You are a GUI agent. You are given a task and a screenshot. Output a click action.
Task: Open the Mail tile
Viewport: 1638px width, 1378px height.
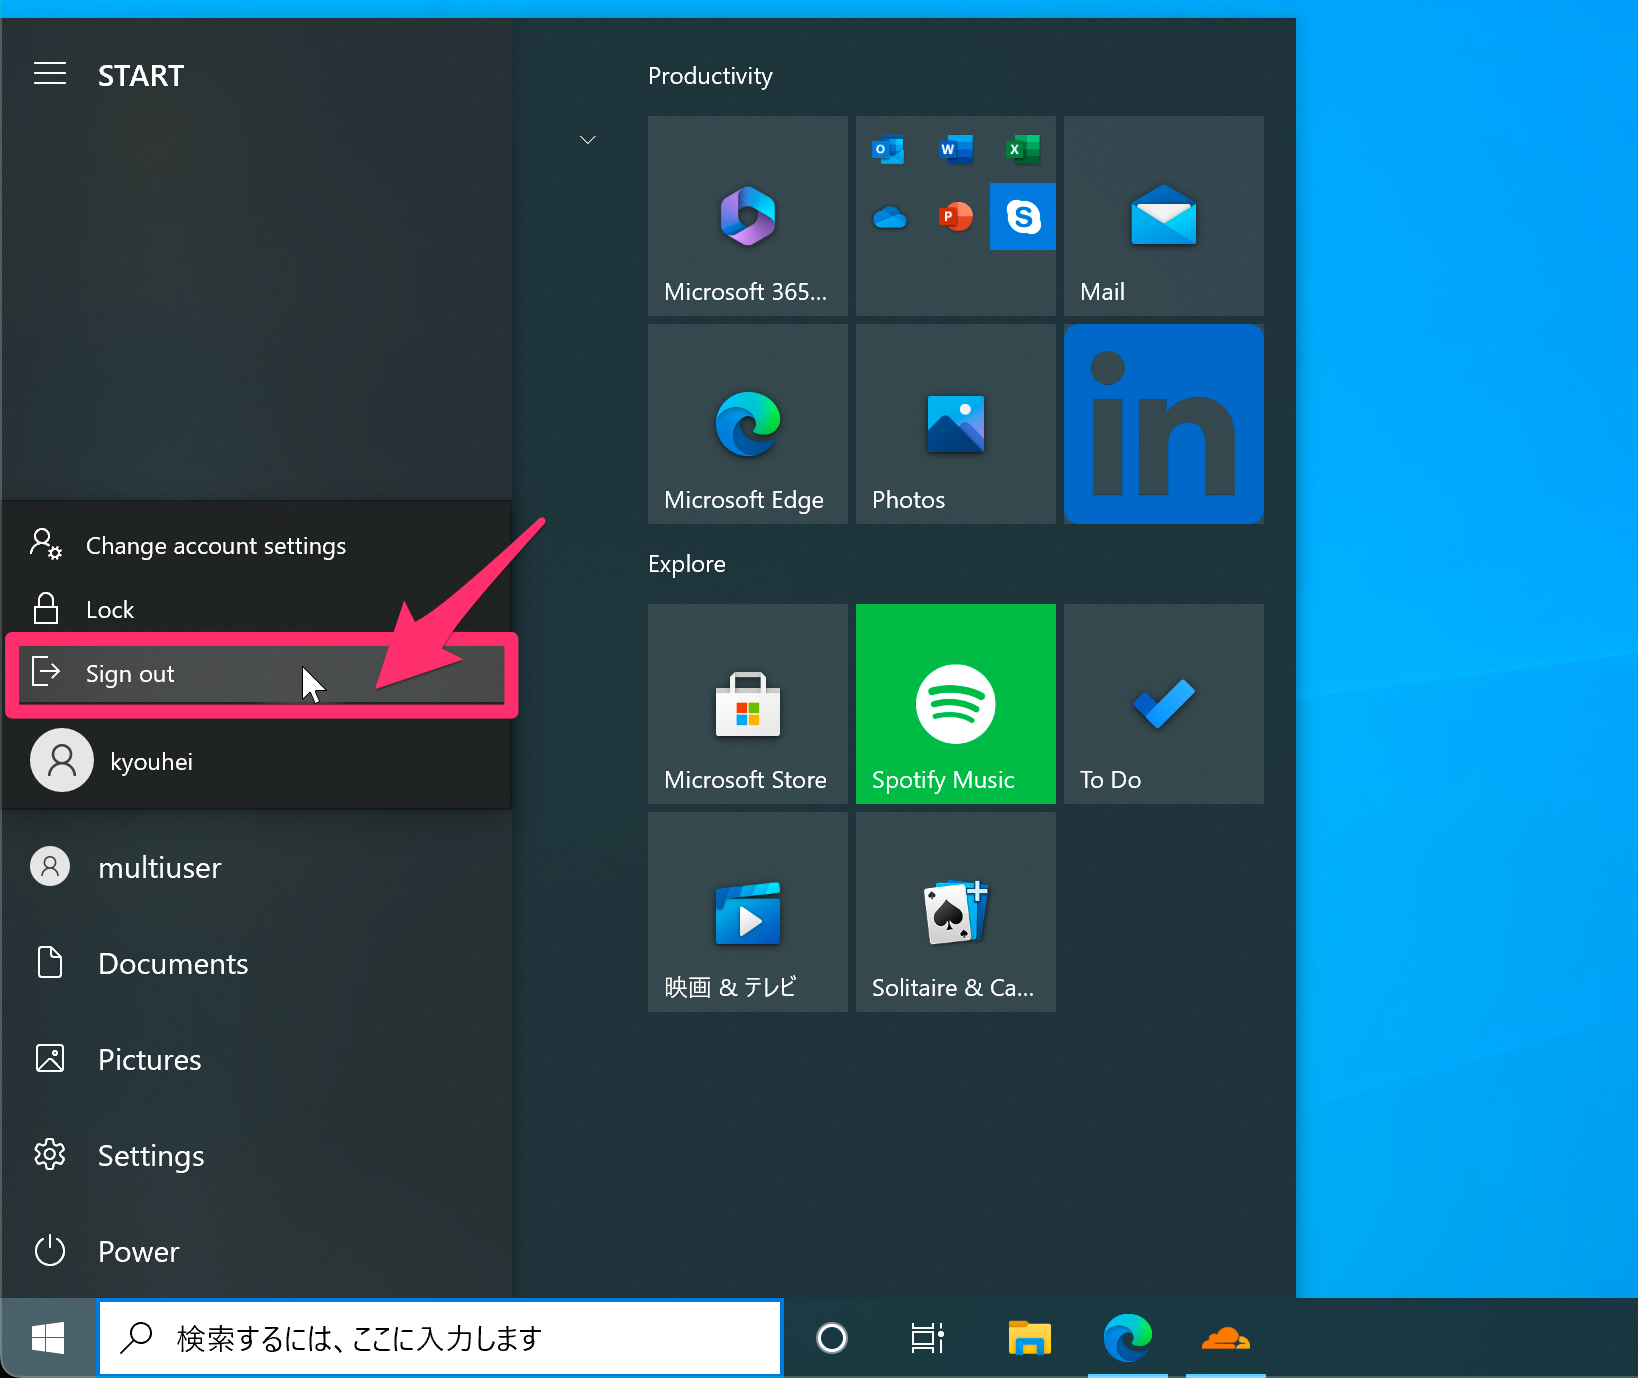[x=1164, y=216]
